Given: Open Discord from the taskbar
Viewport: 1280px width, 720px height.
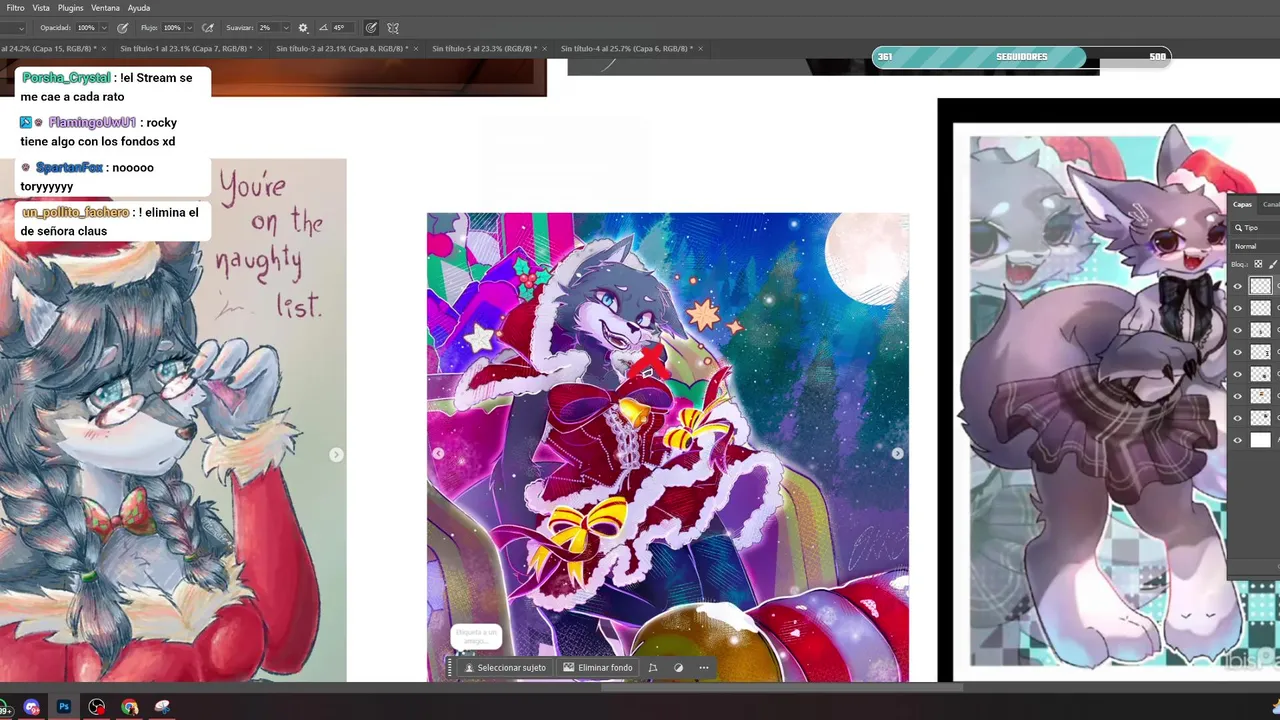Looking at the screenshot, I should coord(31,707).
